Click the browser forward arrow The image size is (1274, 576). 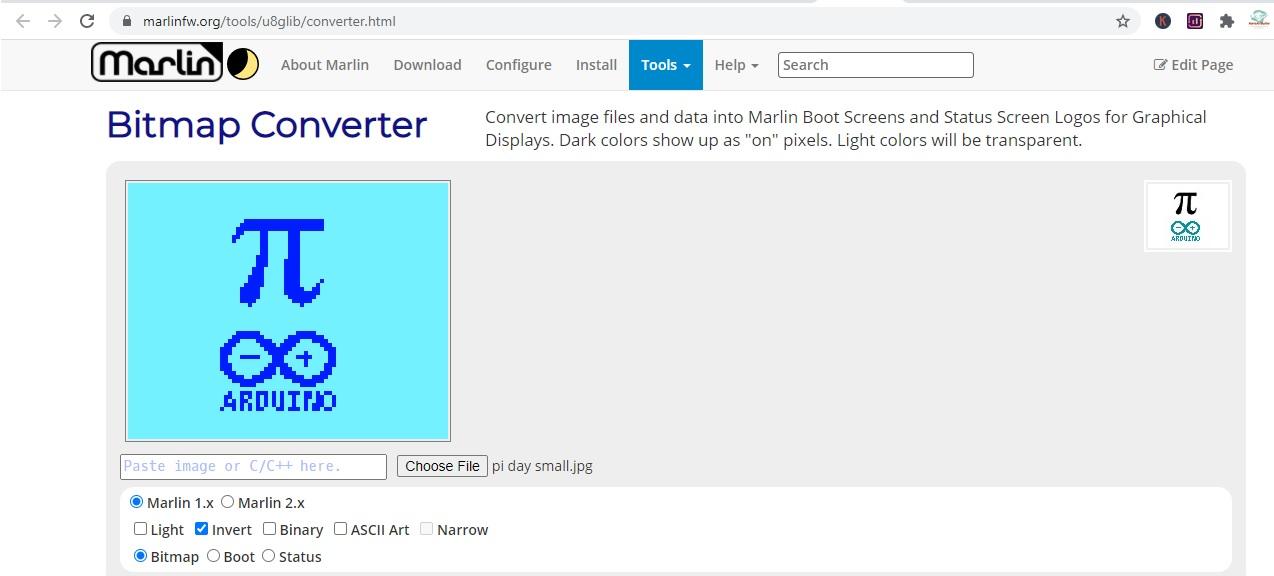pyautogui.click(x=55, y=21)
